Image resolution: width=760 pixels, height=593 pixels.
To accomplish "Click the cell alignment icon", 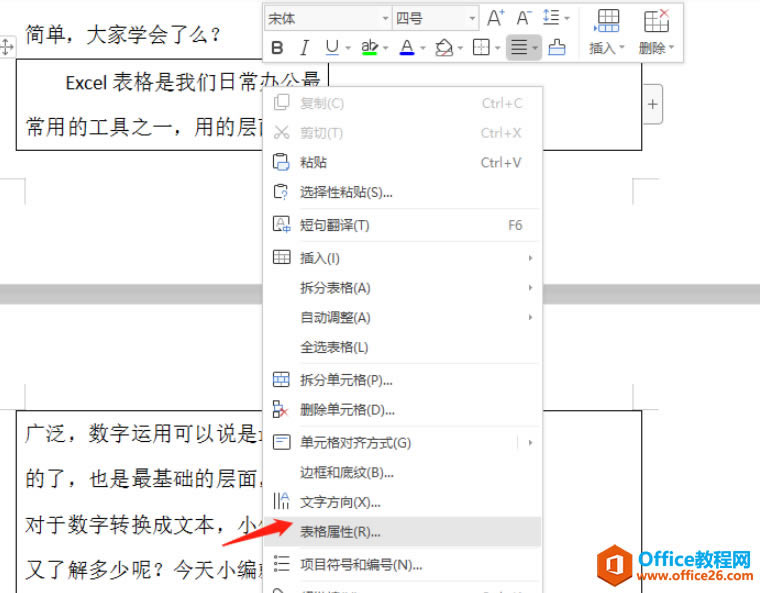I will click(281, 442).
